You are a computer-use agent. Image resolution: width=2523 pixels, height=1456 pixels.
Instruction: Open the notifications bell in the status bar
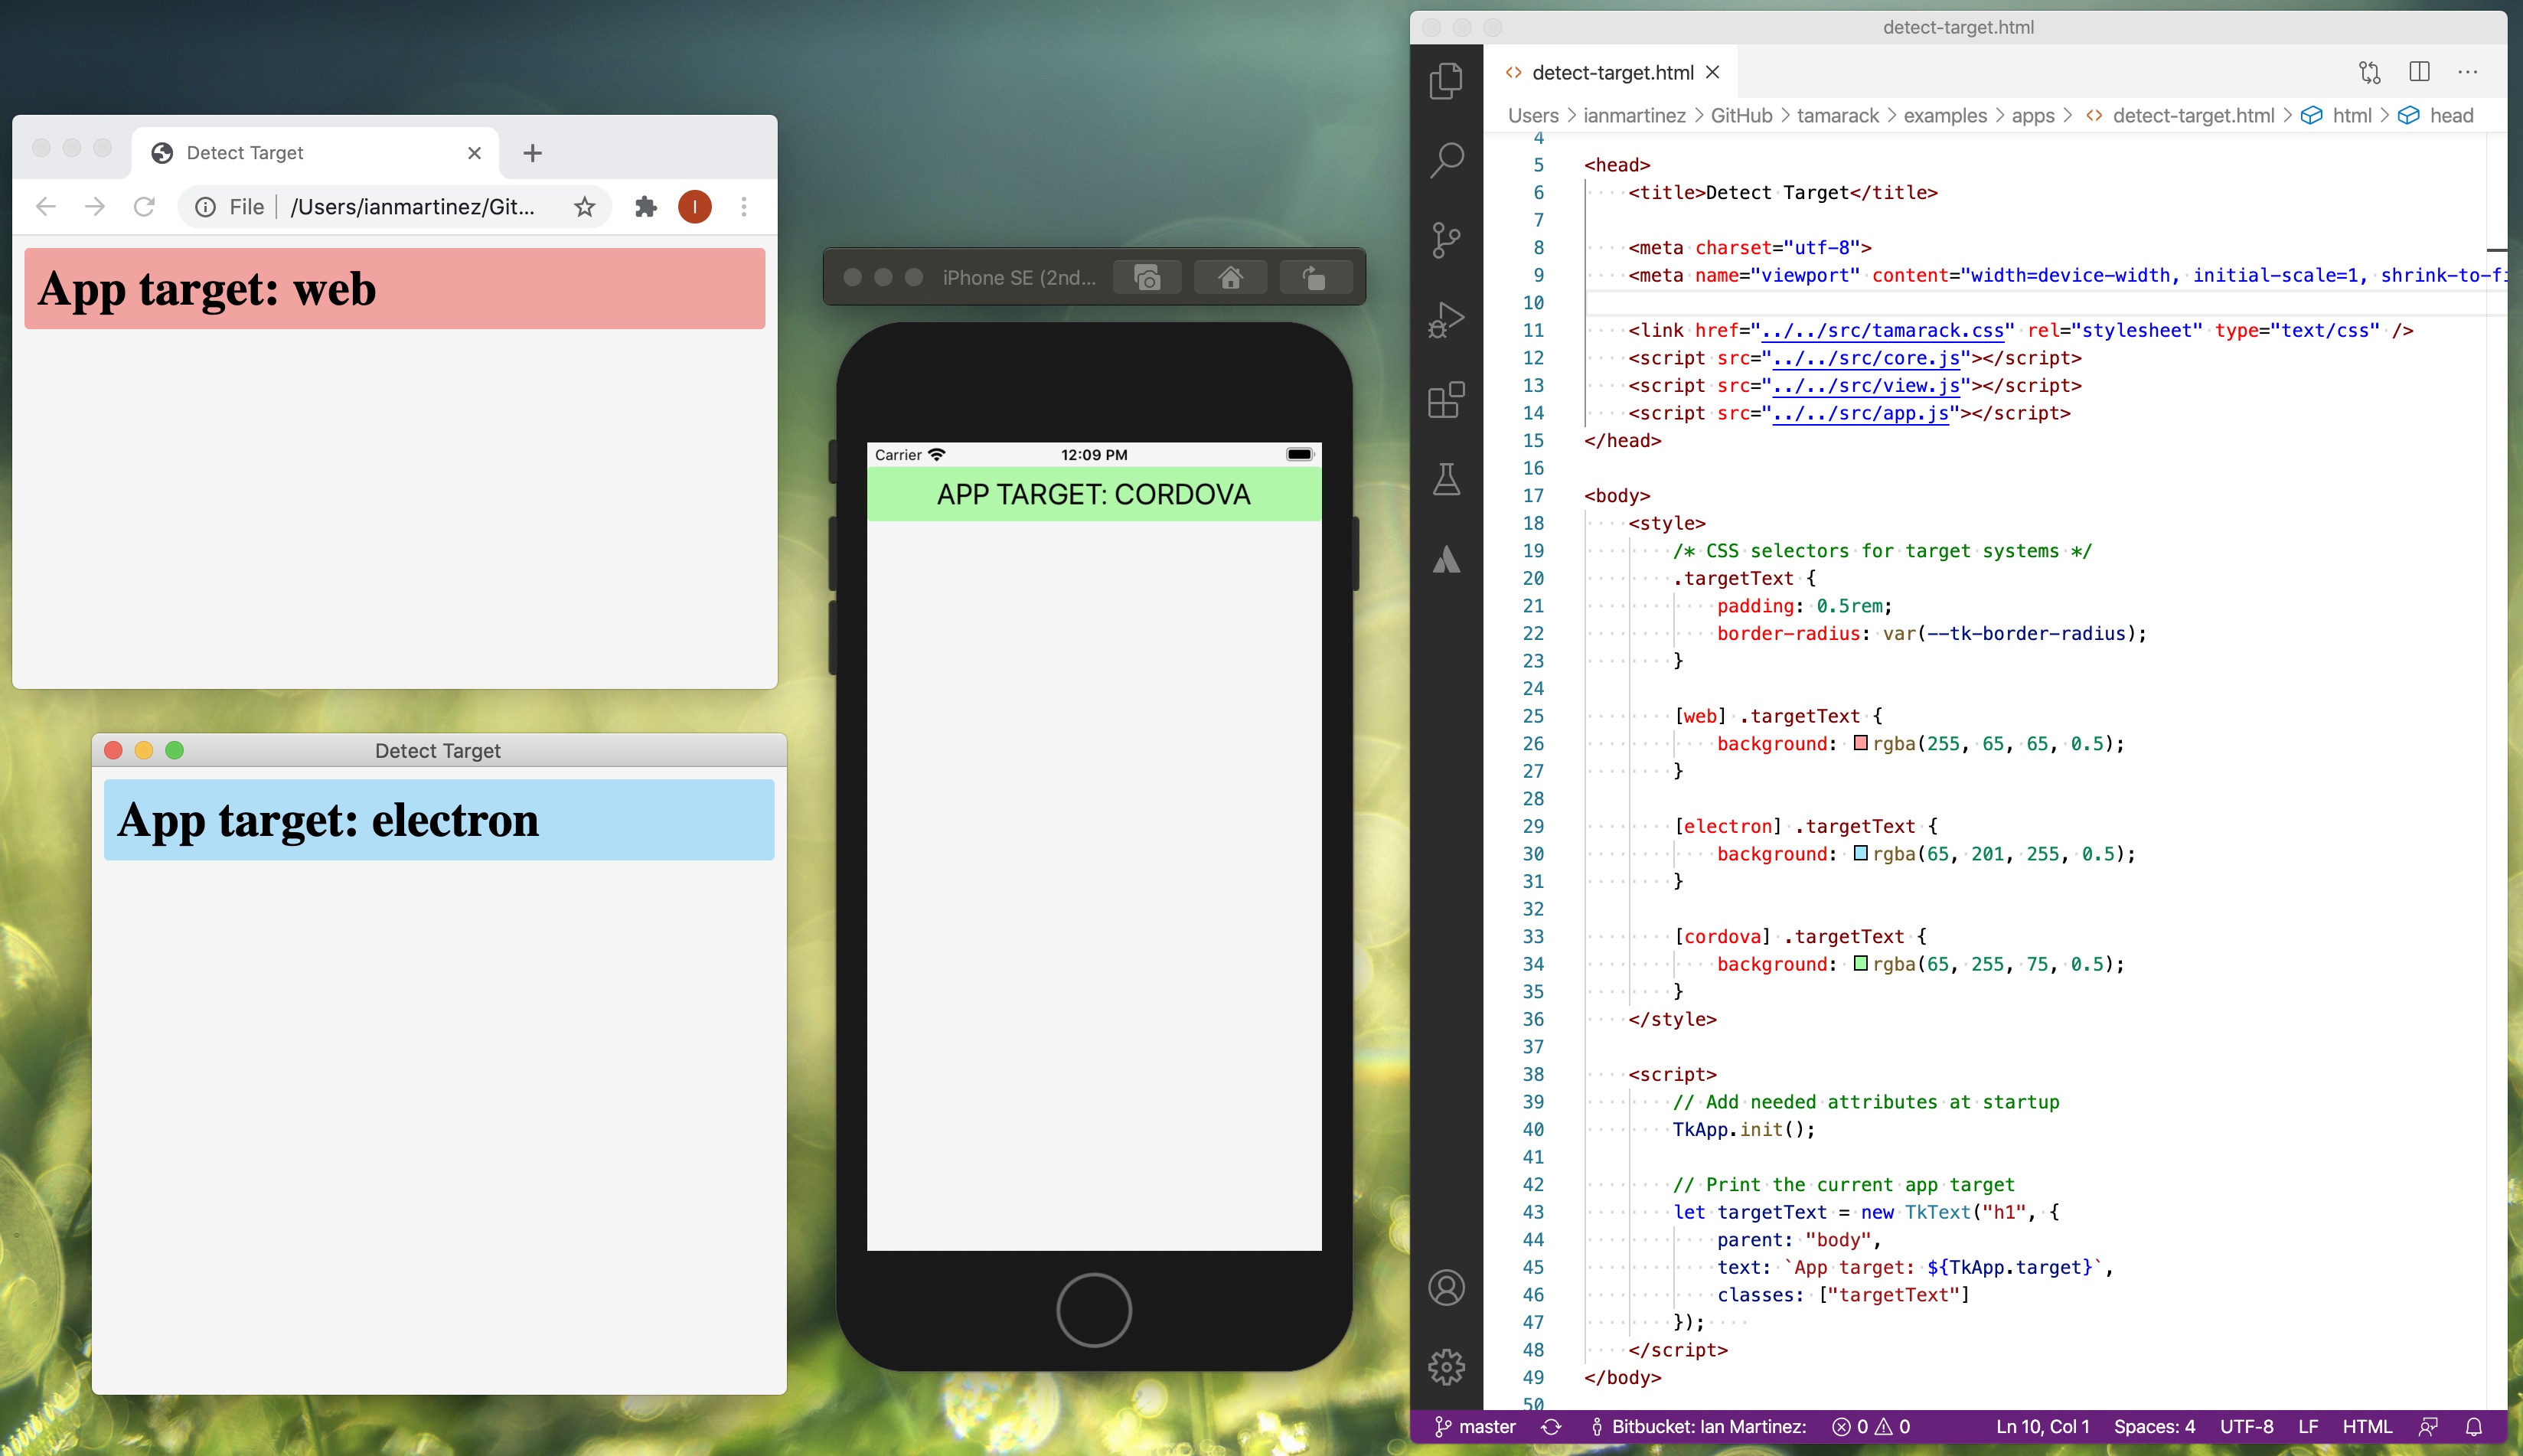click(2474, 1427)
